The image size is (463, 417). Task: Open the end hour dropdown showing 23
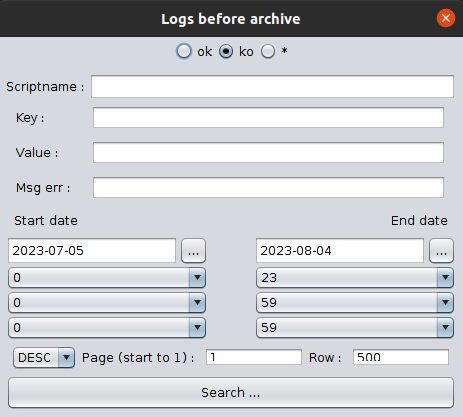click(355, 277)
